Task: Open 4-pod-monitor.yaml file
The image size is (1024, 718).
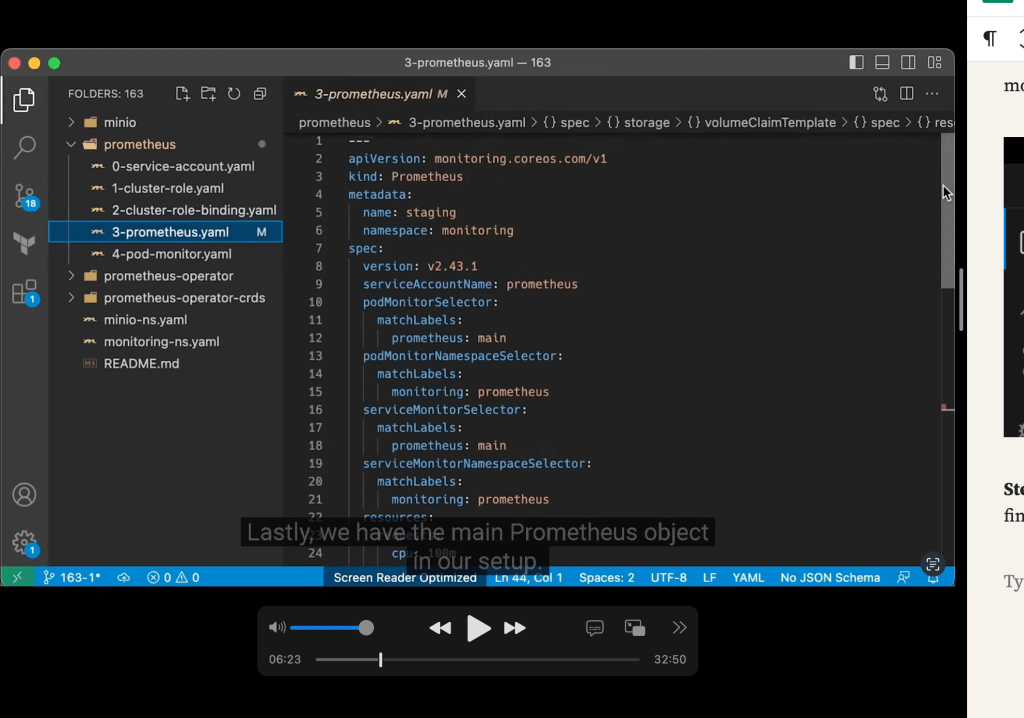Action: (171, 254)
